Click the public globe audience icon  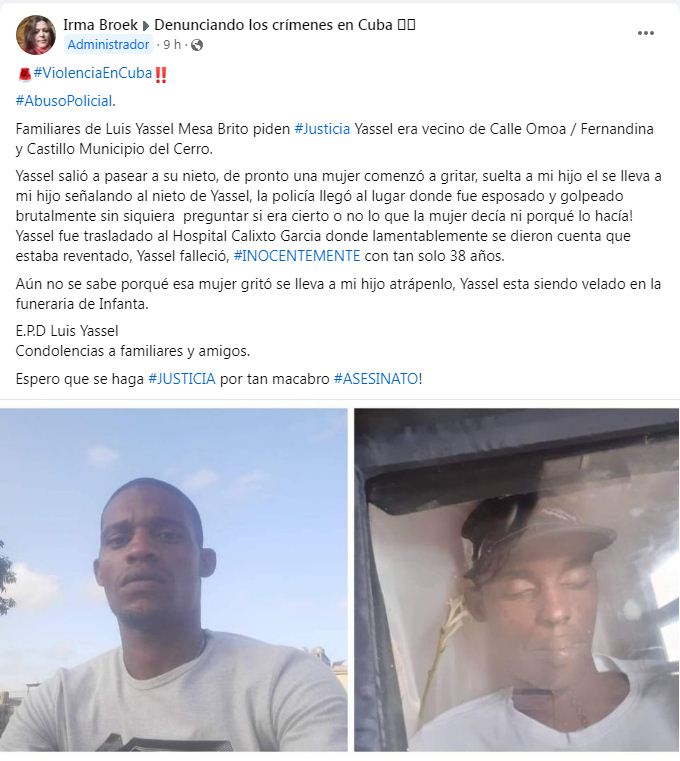tap(197, 45)
